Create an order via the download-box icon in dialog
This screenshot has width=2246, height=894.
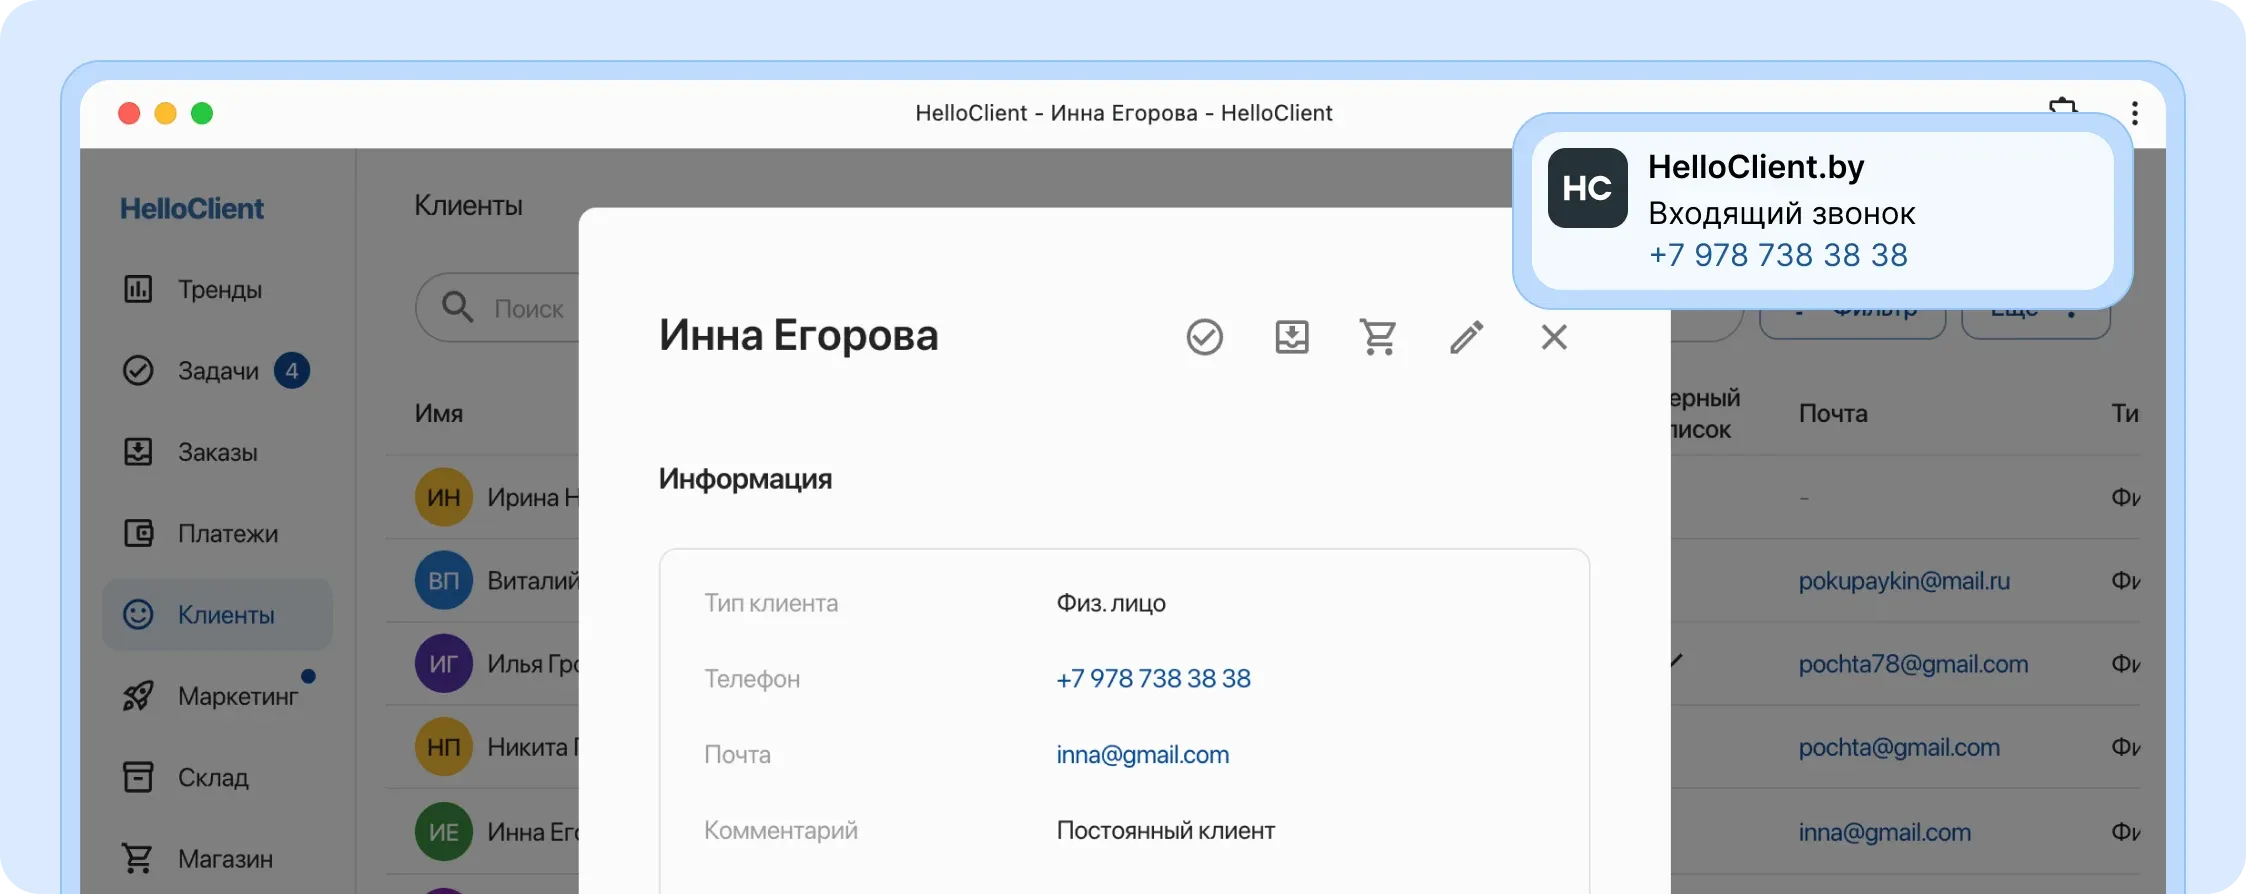pos(1292,337)
